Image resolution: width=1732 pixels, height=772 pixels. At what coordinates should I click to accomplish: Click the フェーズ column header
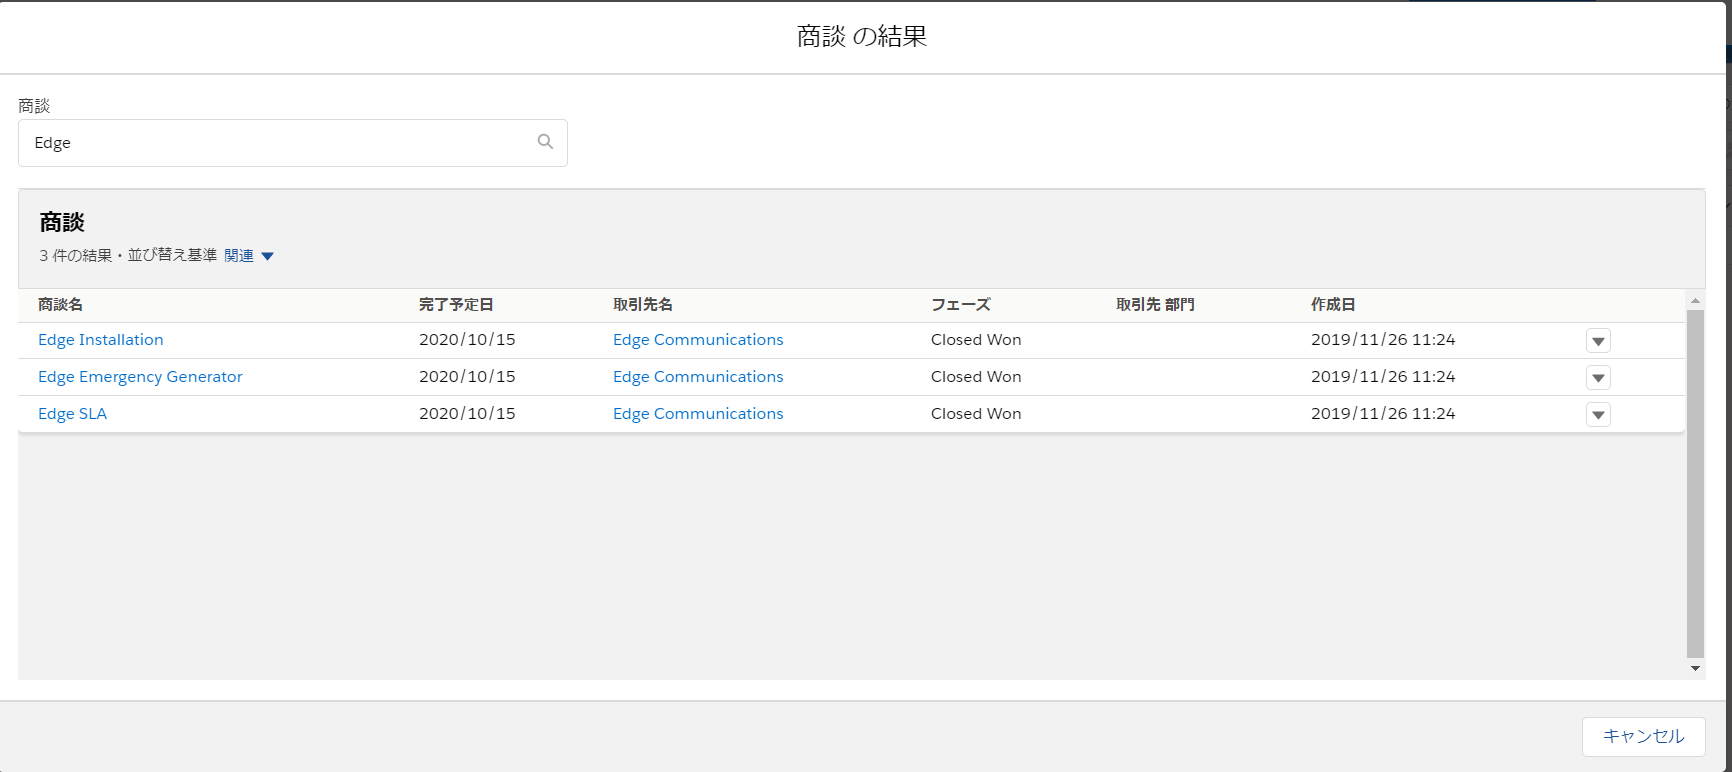coord(960,305)
